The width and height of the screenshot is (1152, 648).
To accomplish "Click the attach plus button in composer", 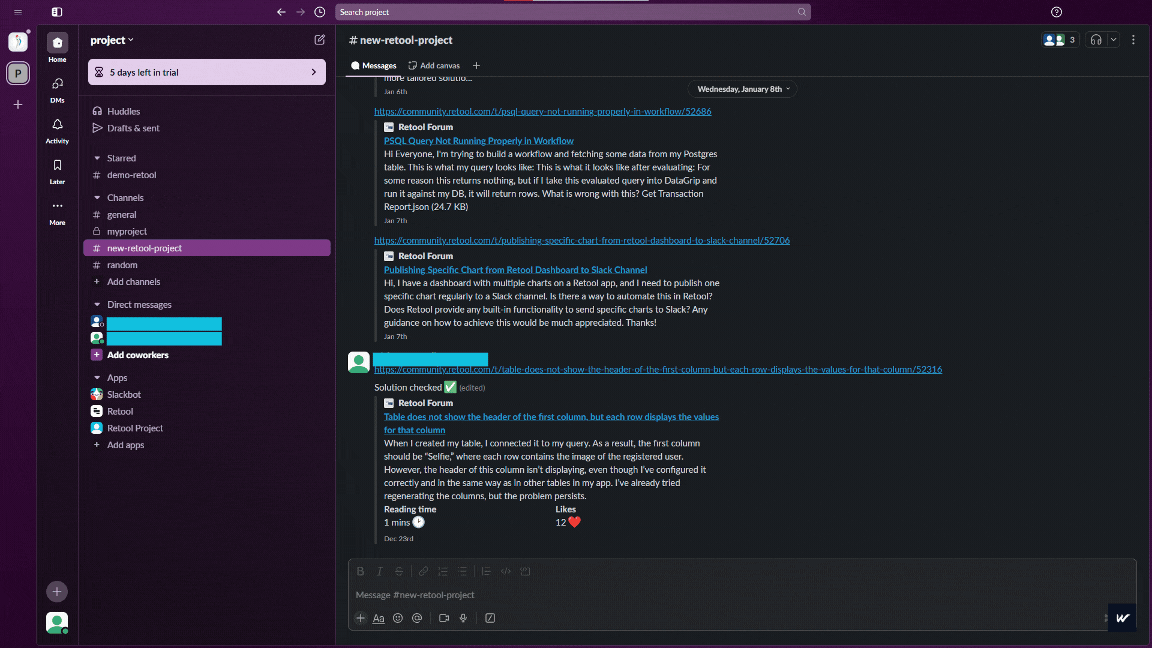I will tap(360, 618).
